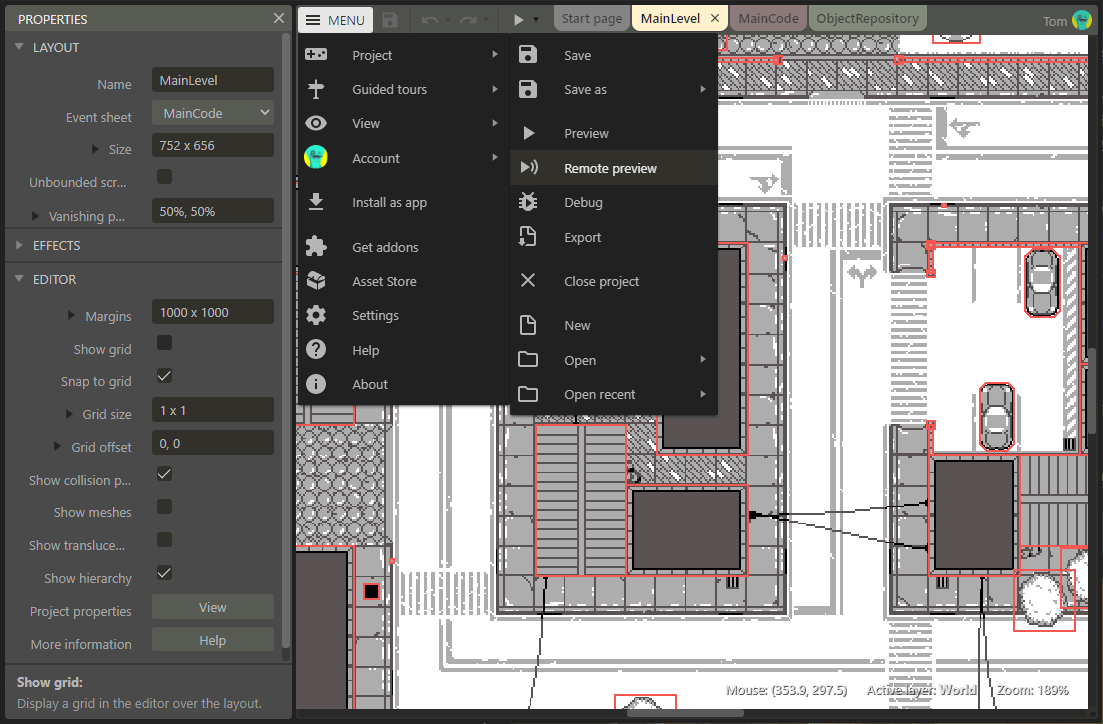Disable the Snap to grid checkbox
Image resolution: width=1103 pixels, height=724 pixels.
(165, 376)
